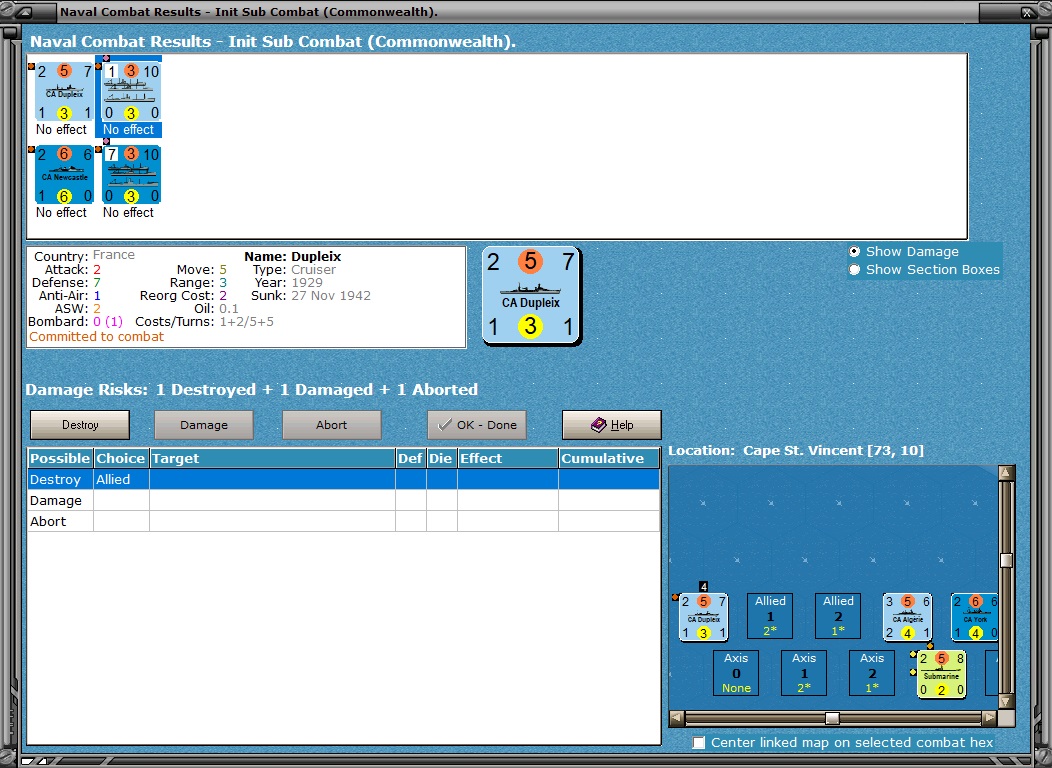Click the highlighted convoy counter with 1 3 10
Viewport: 1052px width, 768px height.
coord(132,92)
